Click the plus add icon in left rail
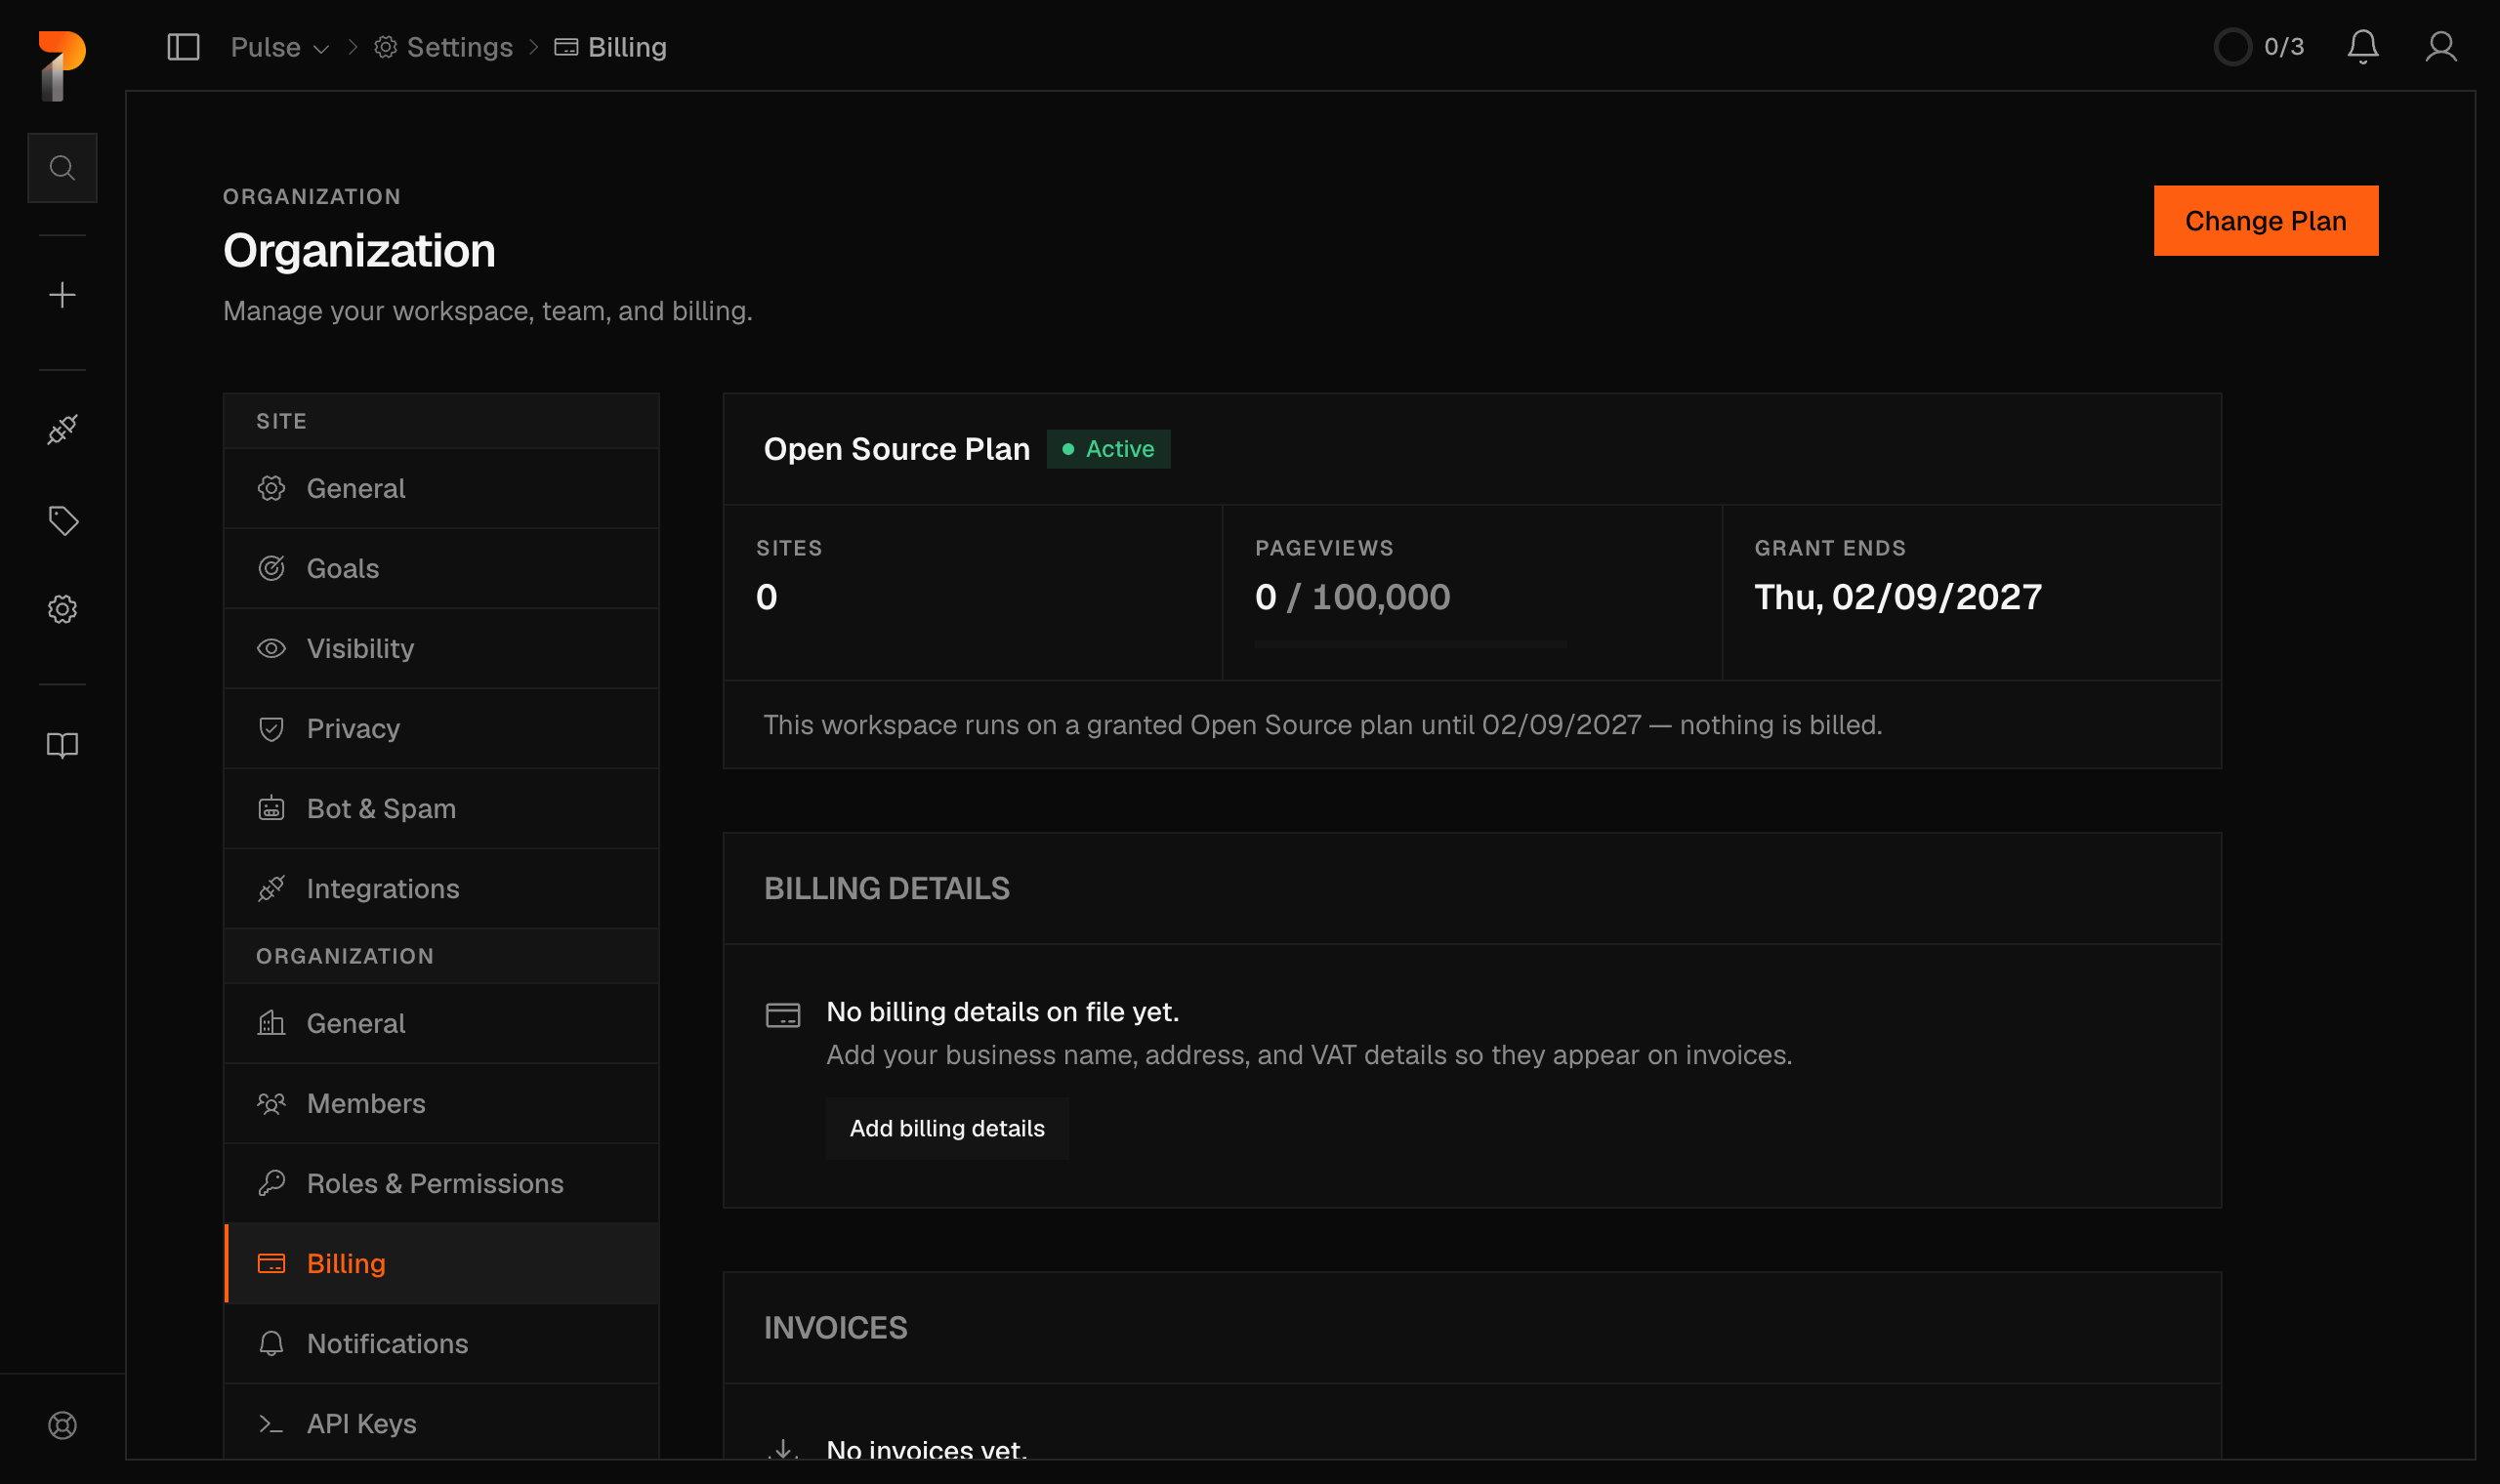The height and width of the screenshot is (1484, 2500). [62, 295]
